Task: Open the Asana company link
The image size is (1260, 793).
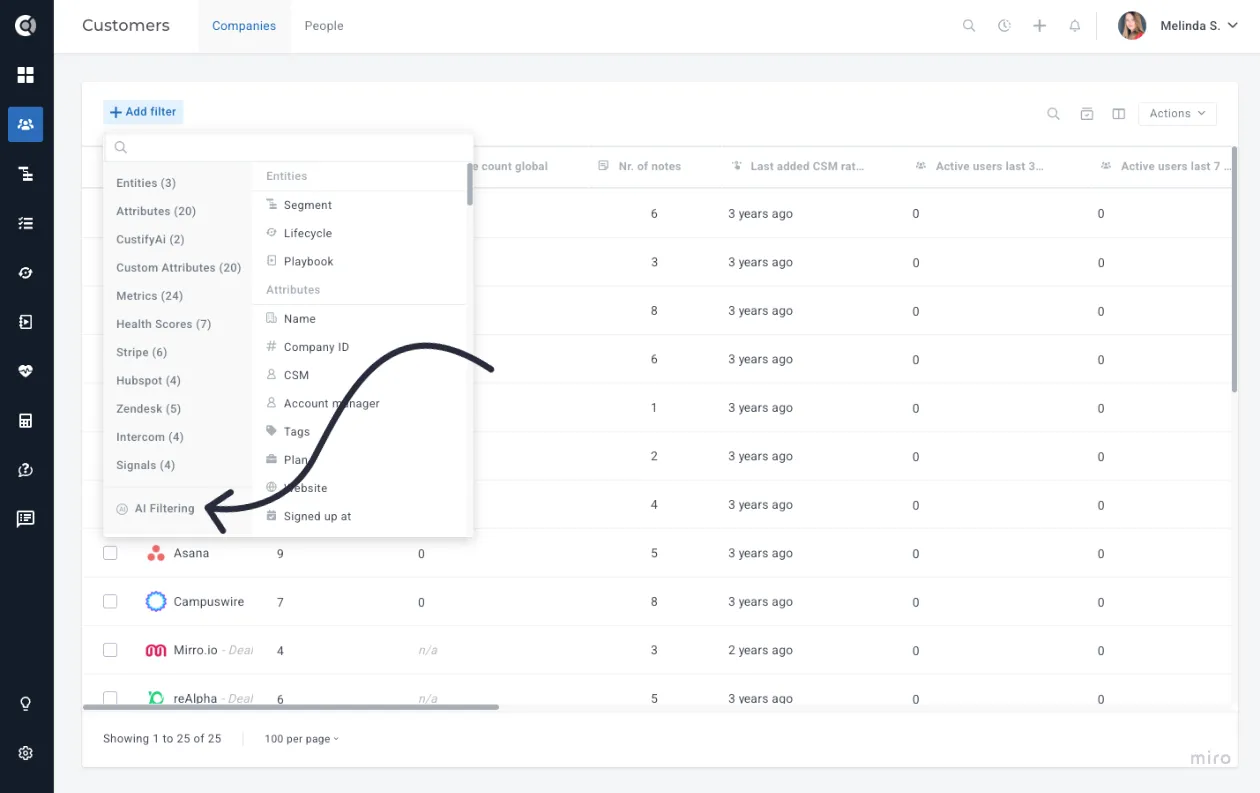Action: (x=191, y=553)
